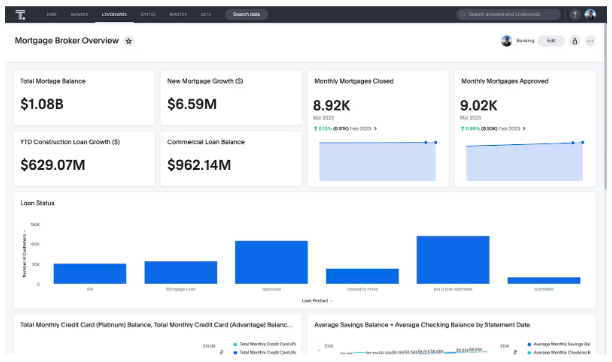Toggle Average Monthly Savings Balance legend entry
Screen dimensions: 612x362
[x=559, y=344]
